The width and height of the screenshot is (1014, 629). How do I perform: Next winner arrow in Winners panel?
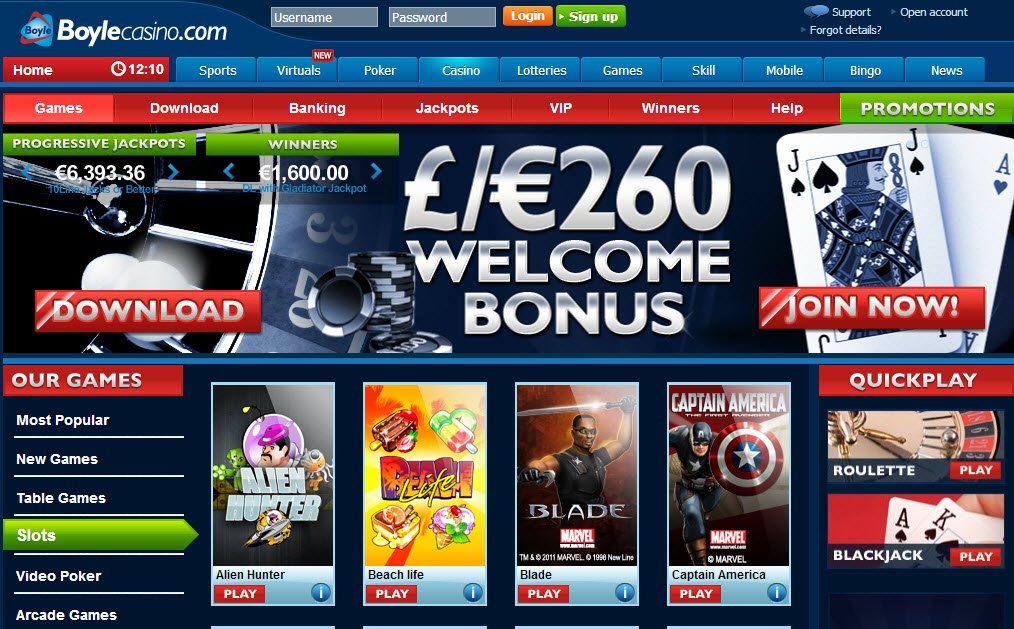[376, 171]
